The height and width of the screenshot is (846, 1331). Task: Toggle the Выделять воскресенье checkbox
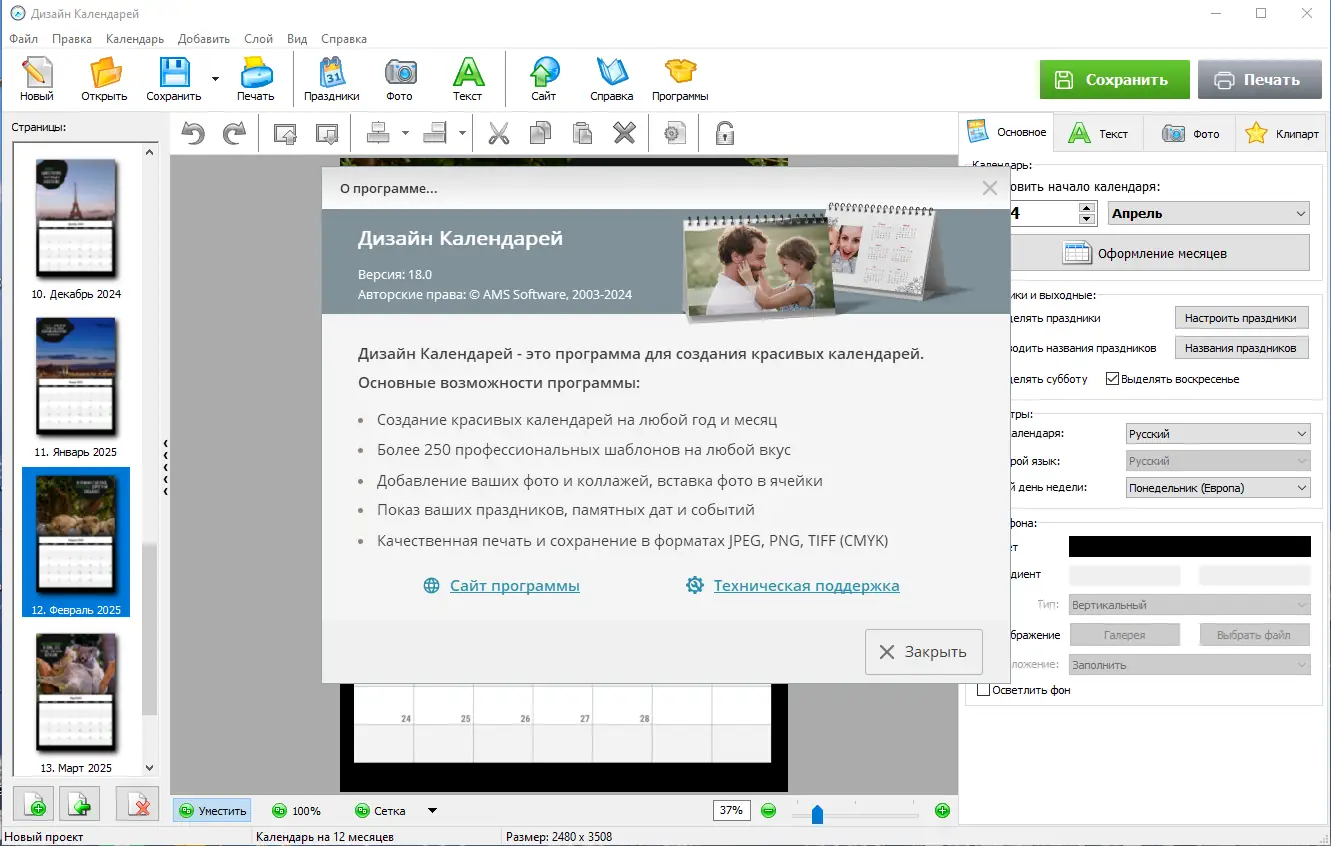pyautogui.click(x=1112, y=379)
